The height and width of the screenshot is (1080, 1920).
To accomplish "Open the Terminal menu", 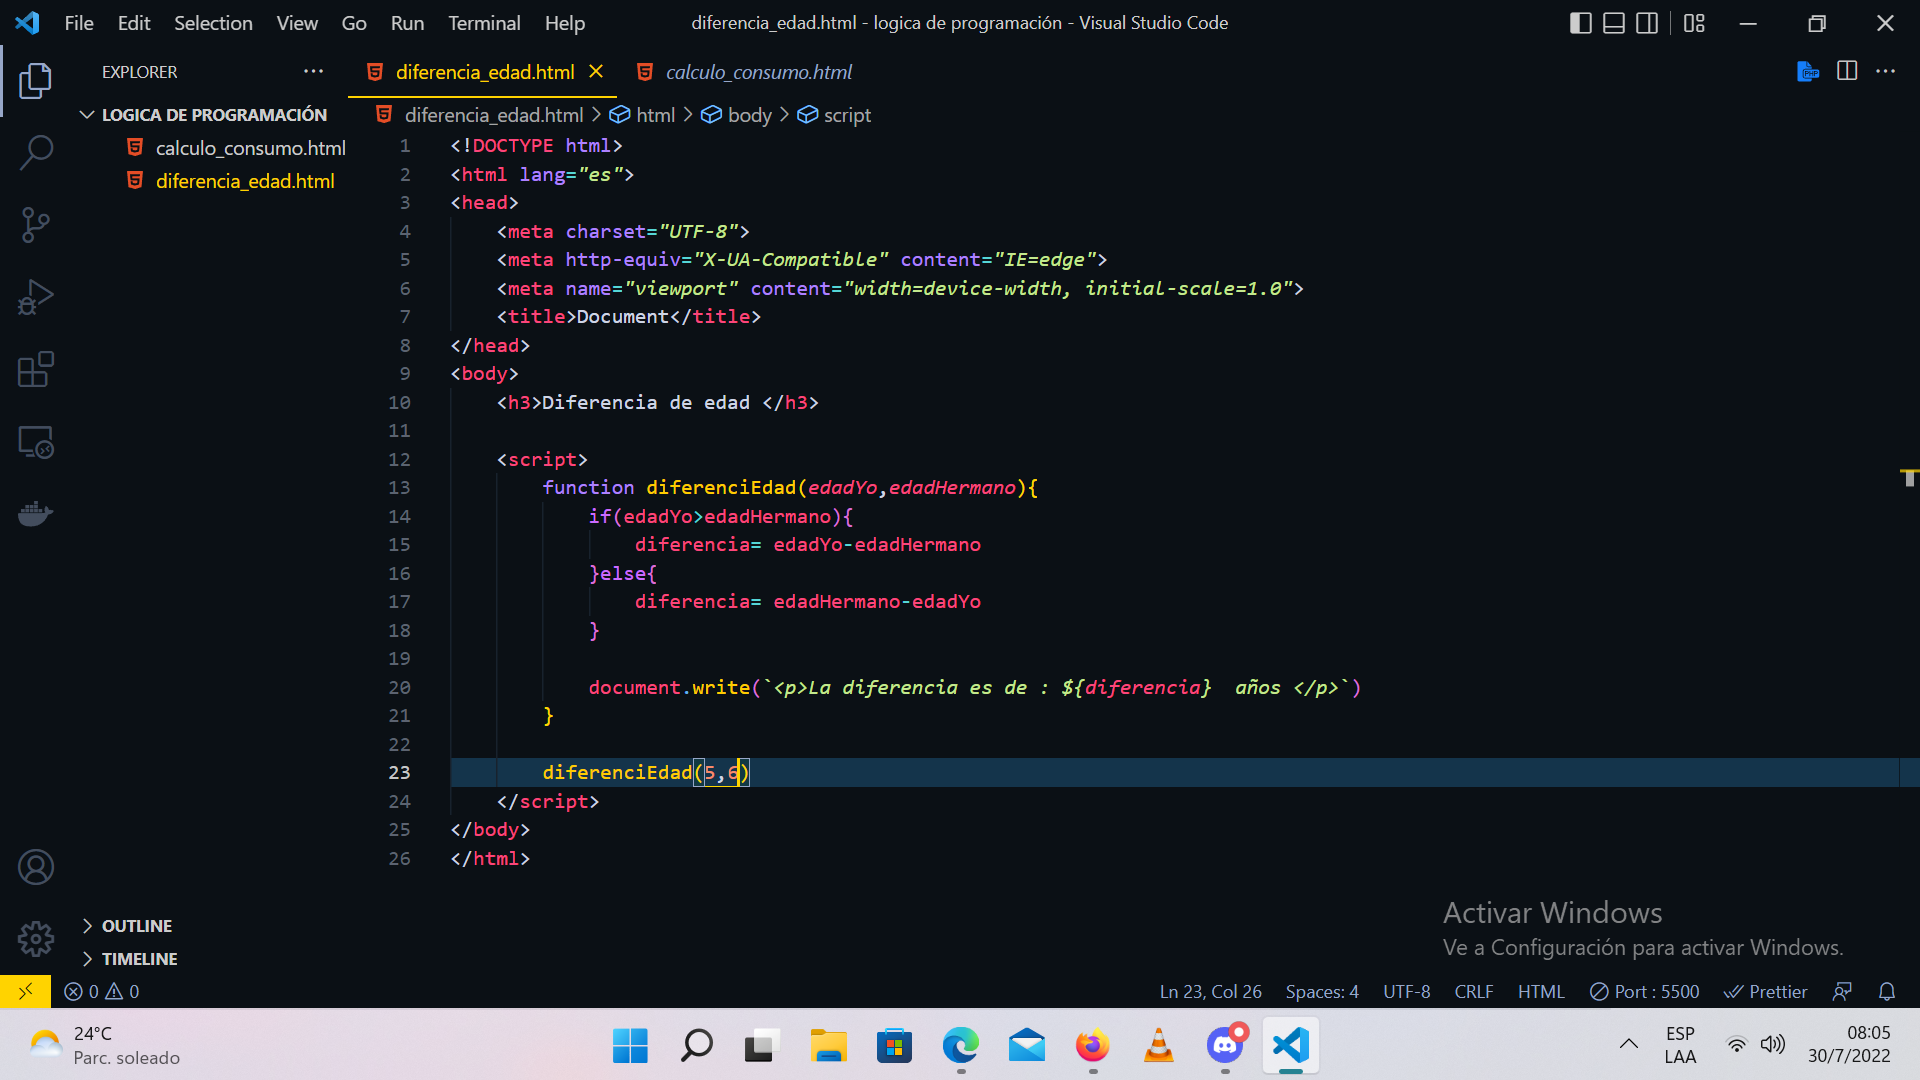I will click(x=484, y=22).
